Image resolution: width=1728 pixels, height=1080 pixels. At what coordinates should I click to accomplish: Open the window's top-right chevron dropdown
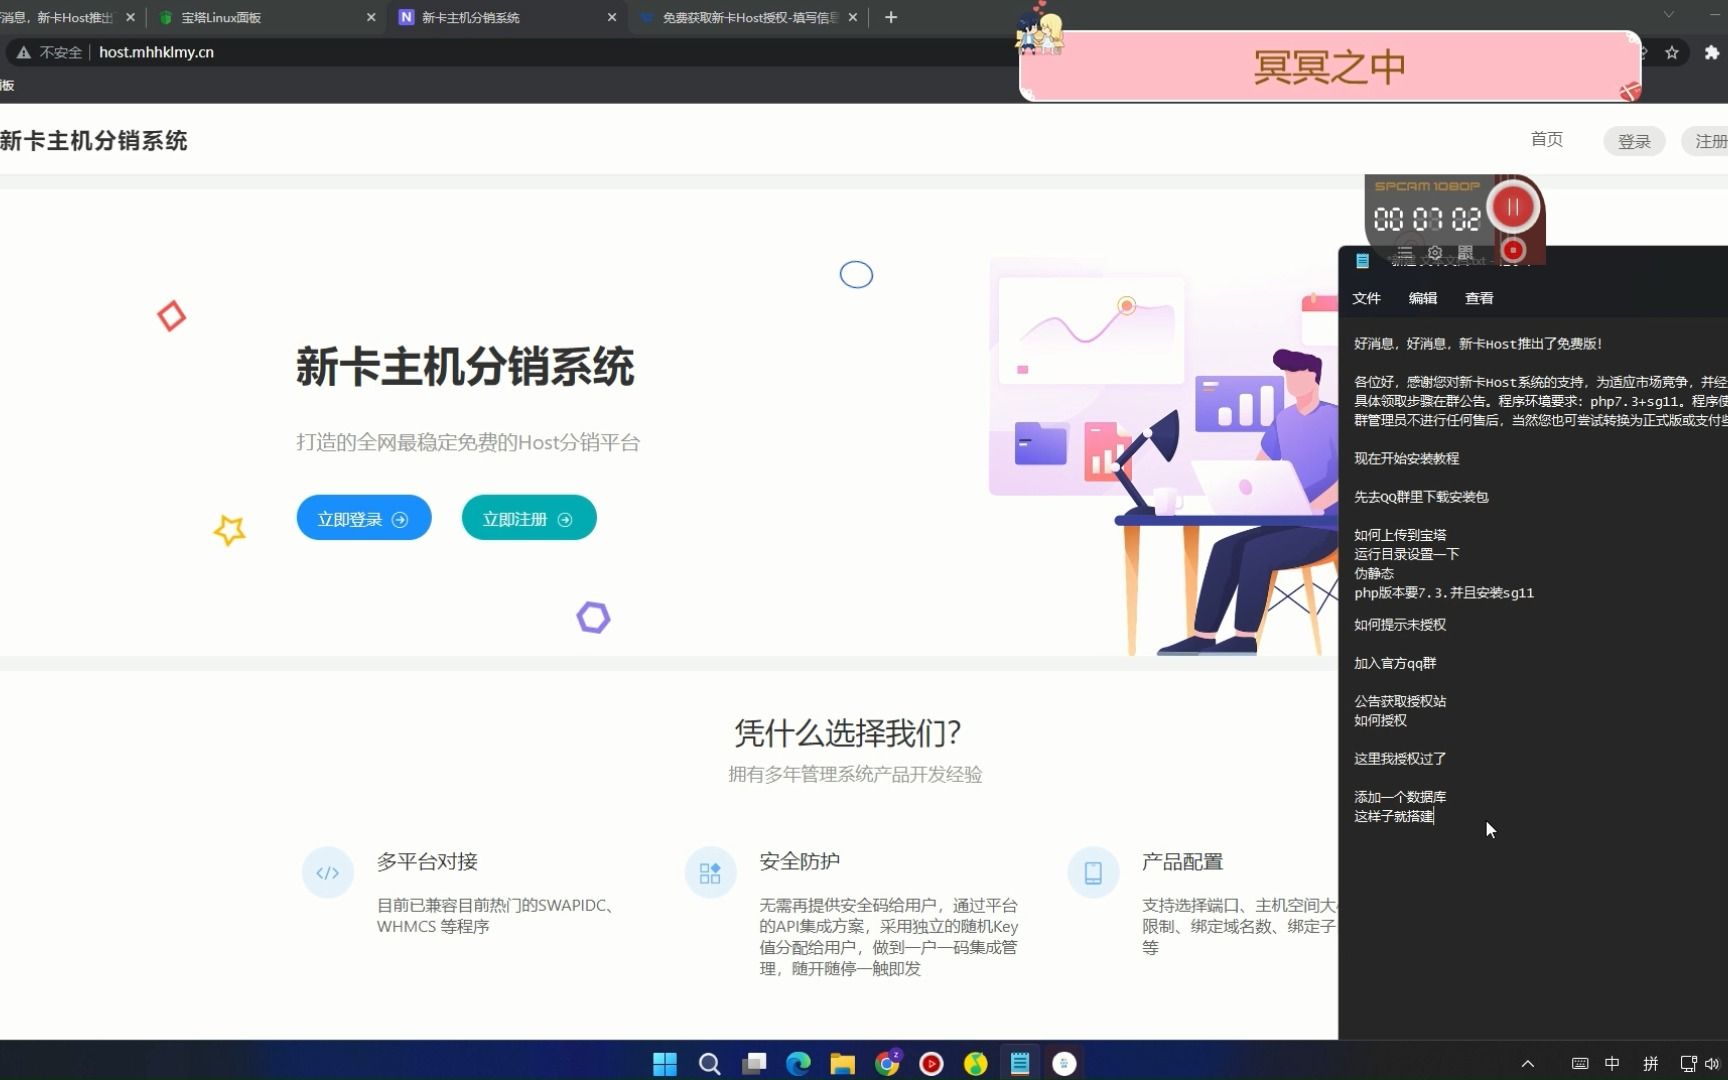(x=1667, y=15)
